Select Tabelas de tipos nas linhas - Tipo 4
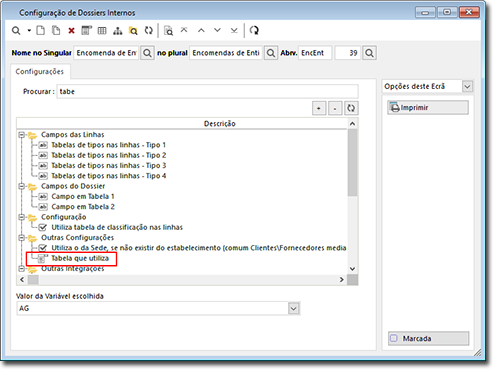Image resolution: width=496 pixels, height=373 pixels. point(109,176)
